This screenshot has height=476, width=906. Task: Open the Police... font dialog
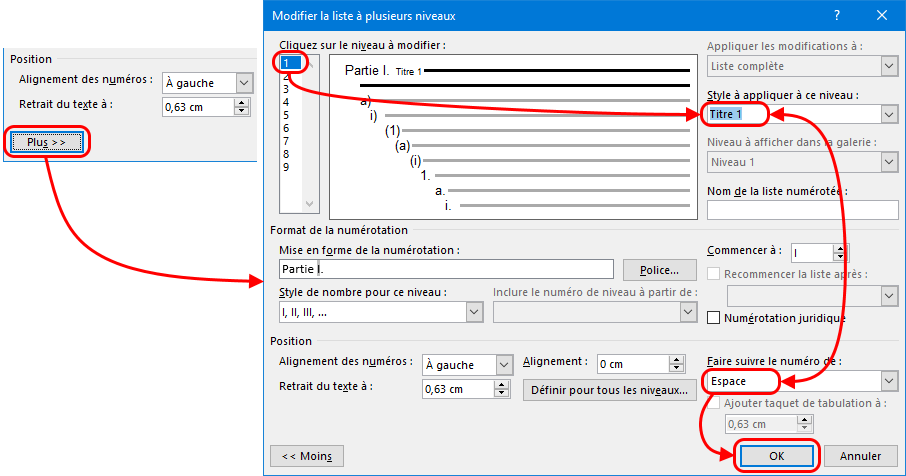point(659,270)
